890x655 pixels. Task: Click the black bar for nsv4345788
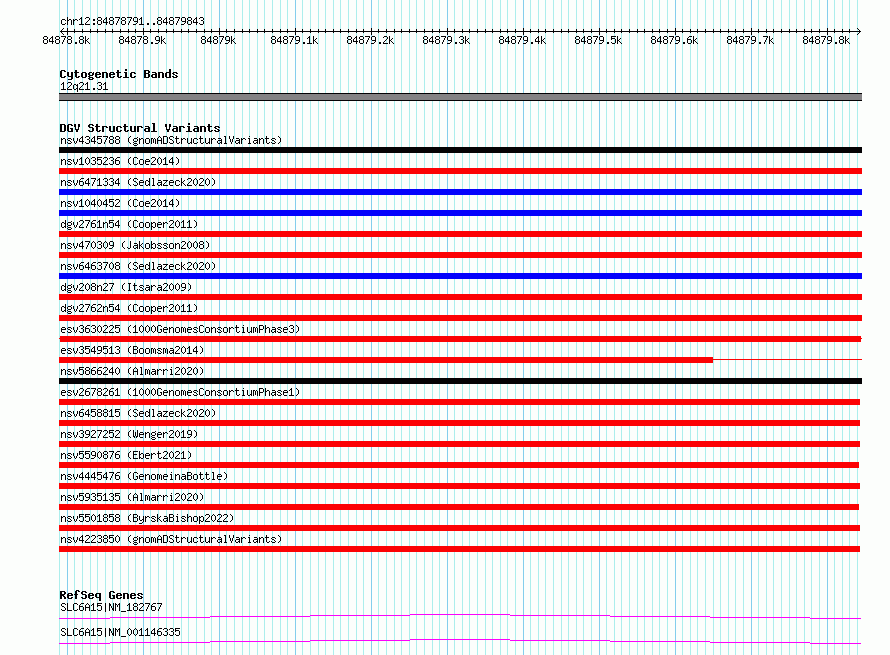(x=460, y=150)
